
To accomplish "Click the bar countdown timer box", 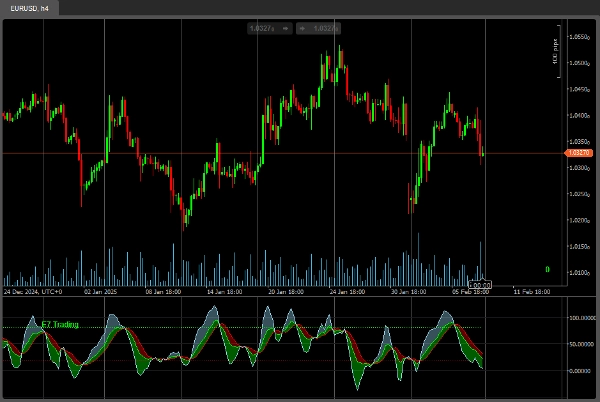I will [x=480, y=285].
